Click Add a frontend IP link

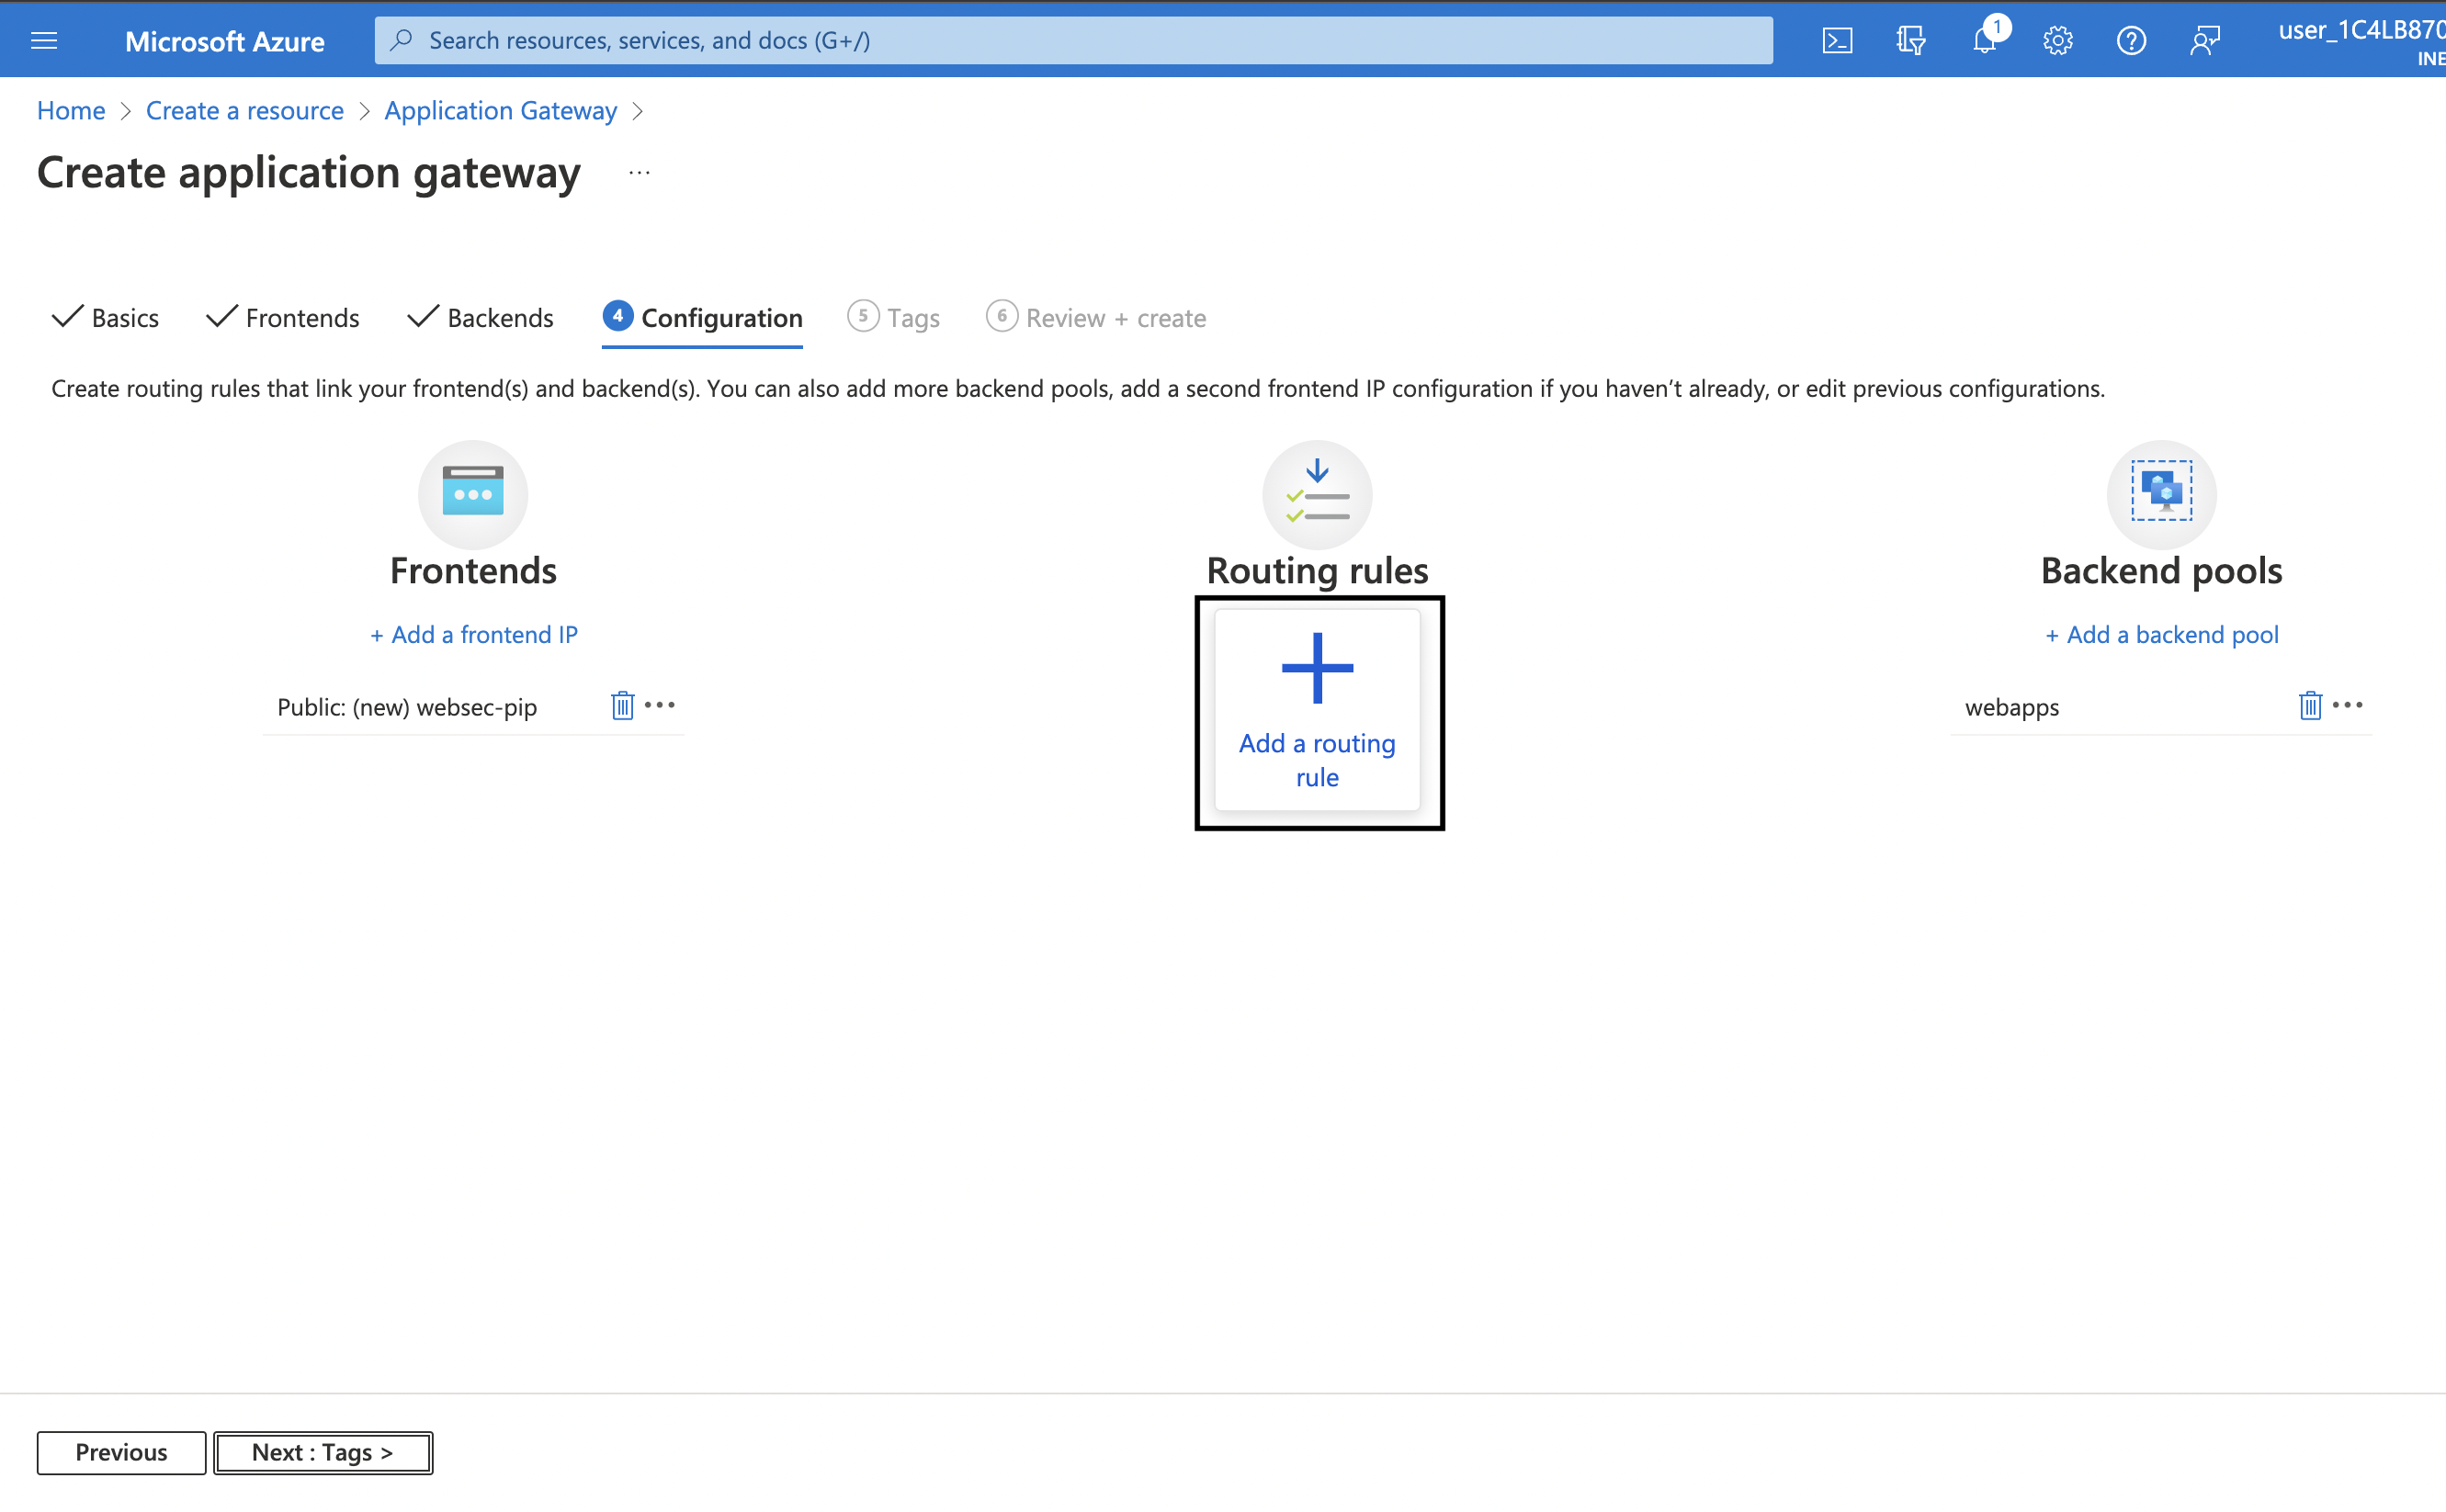point(474,634)
